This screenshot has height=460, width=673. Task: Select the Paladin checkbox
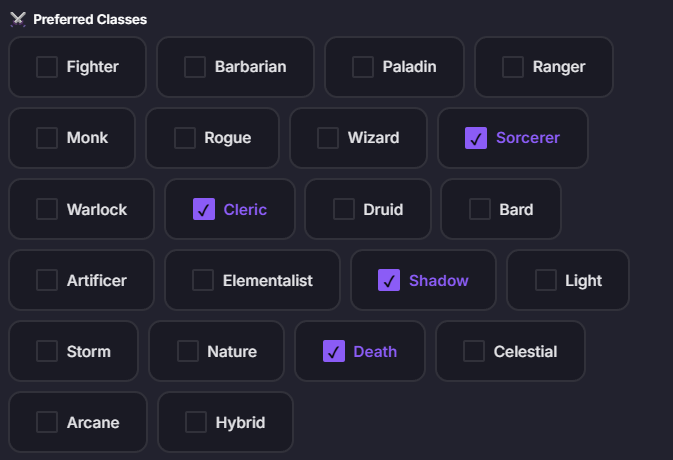pos(363,67)
